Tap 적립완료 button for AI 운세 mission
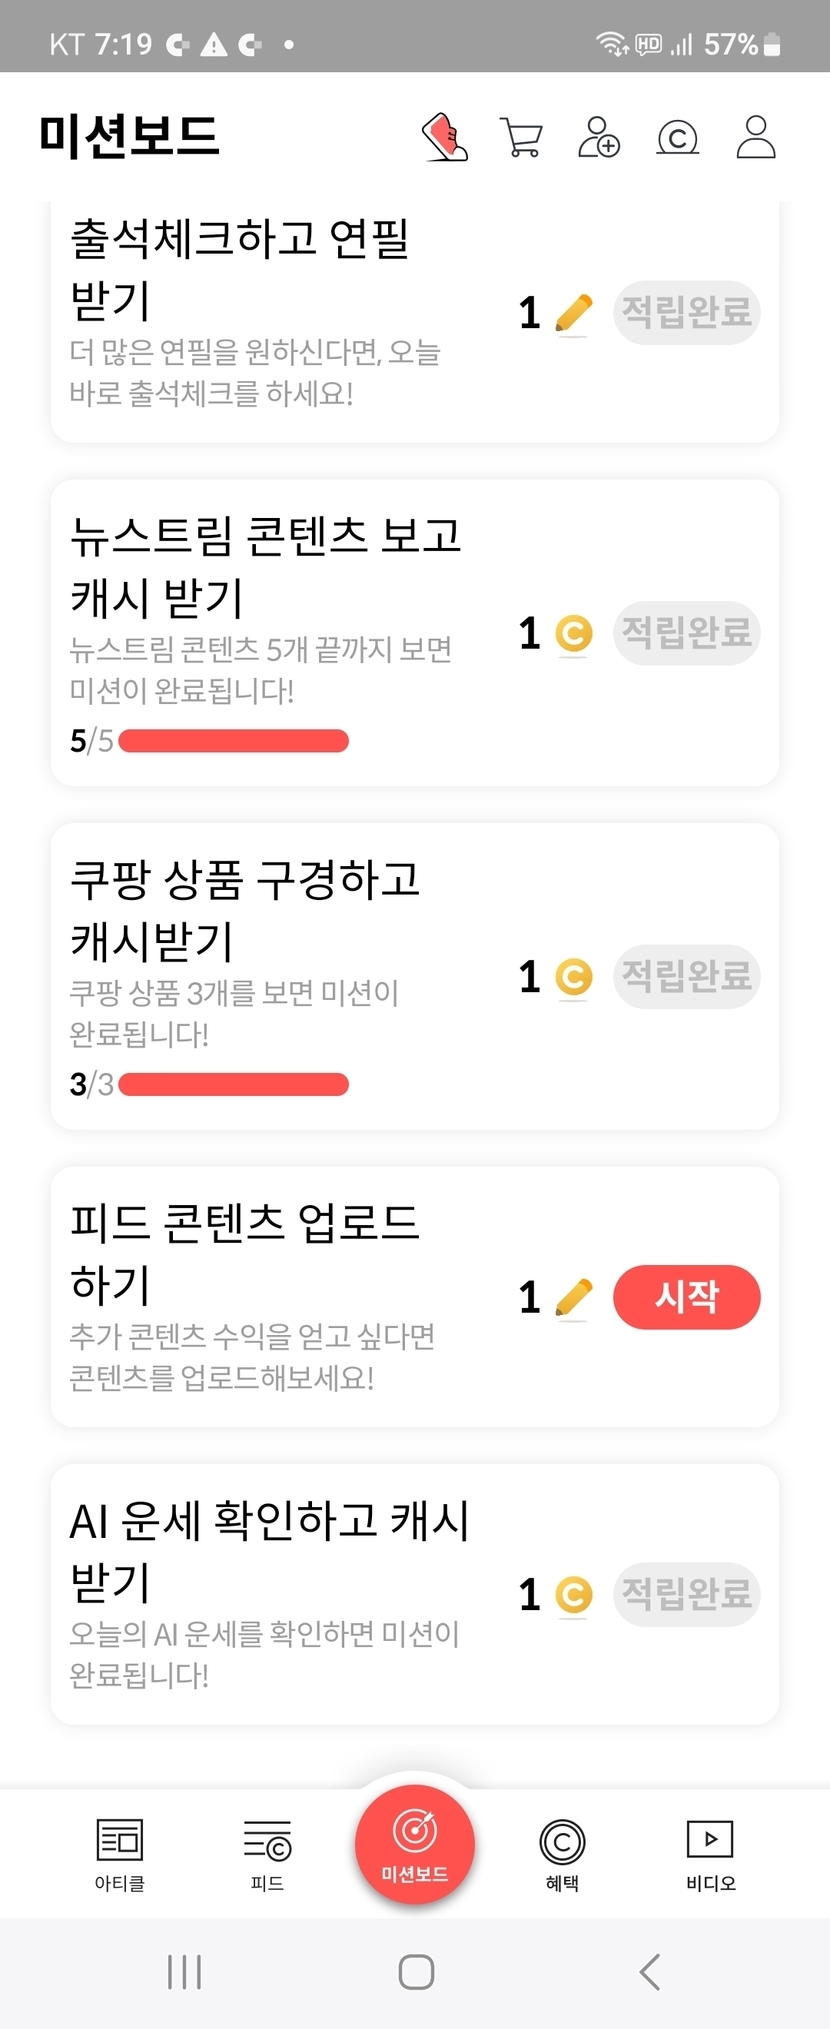This screenshot has height=2029, width=830. 686,1594
